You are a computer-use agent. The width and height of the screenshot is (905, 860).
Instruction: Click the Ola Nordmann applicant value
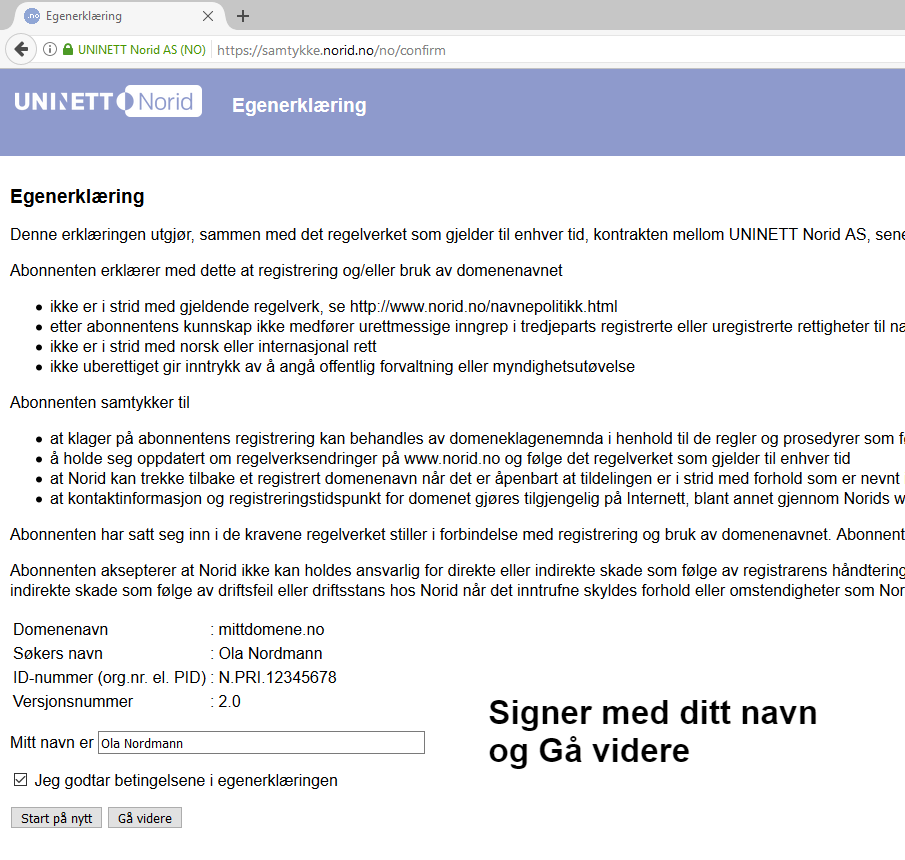pos(270,653)
